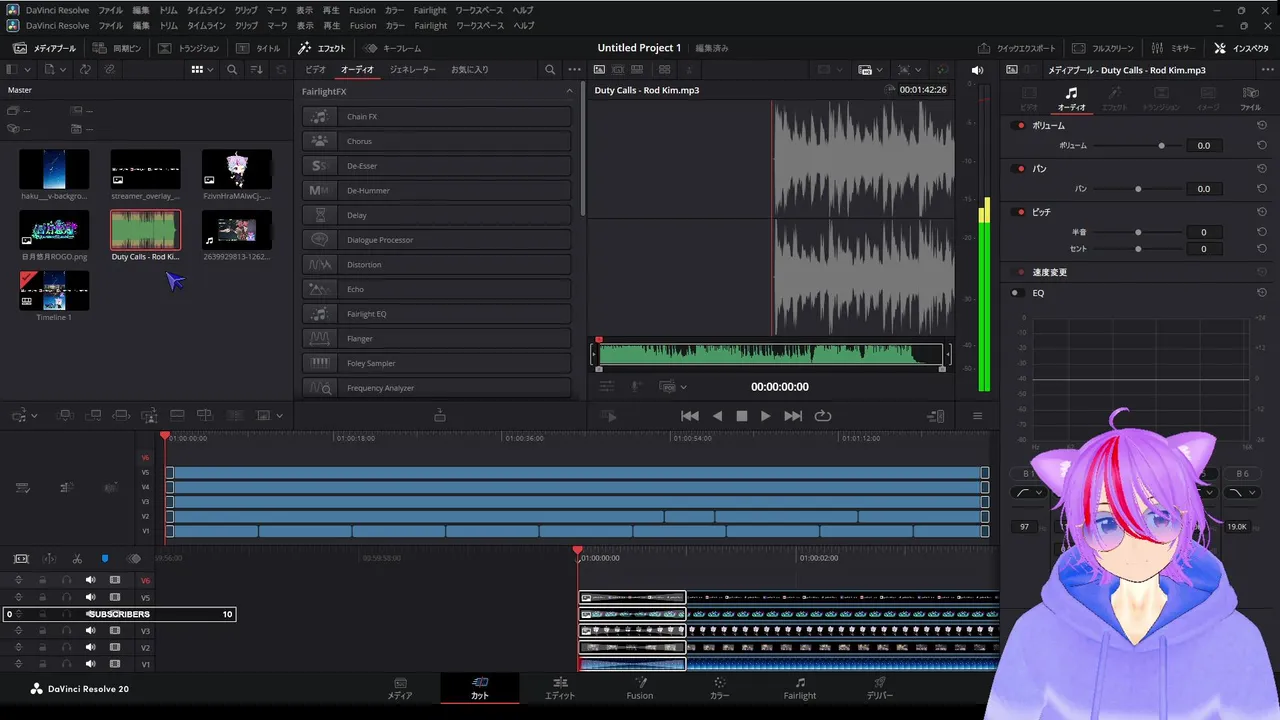1280x720 pixels.
Task: Select the Duty Calls audio clip thumbnail
Action: [145, 230]
